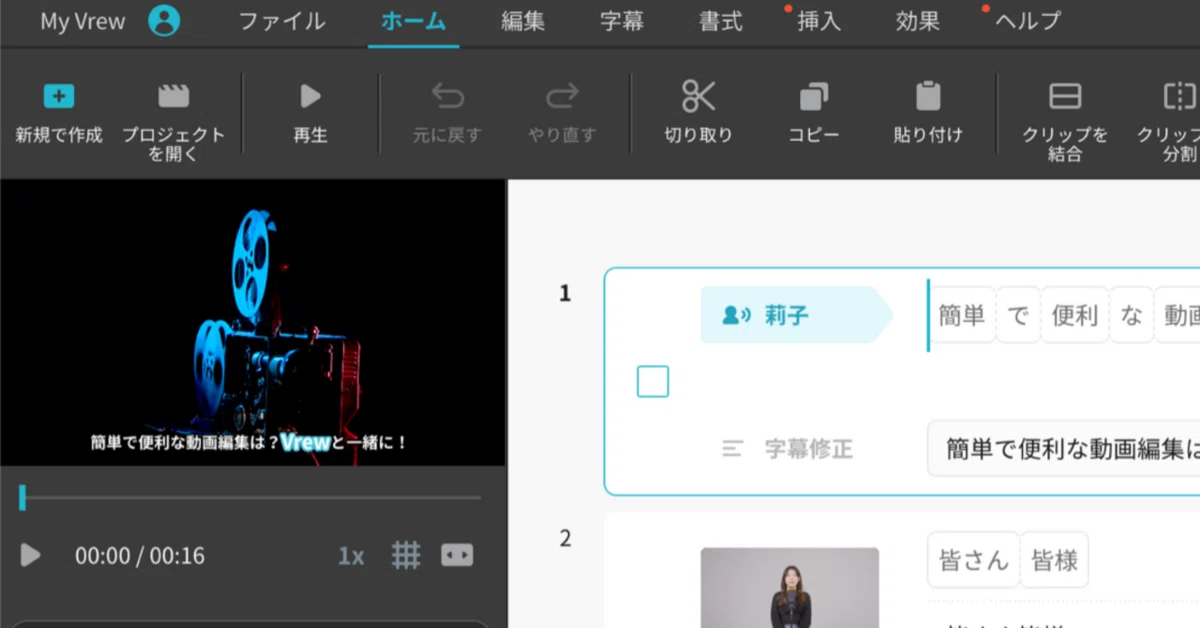This screenshot has height=628, width=1200.
Task: Click the clip number 2 label
Action: (x=565, y=539)
